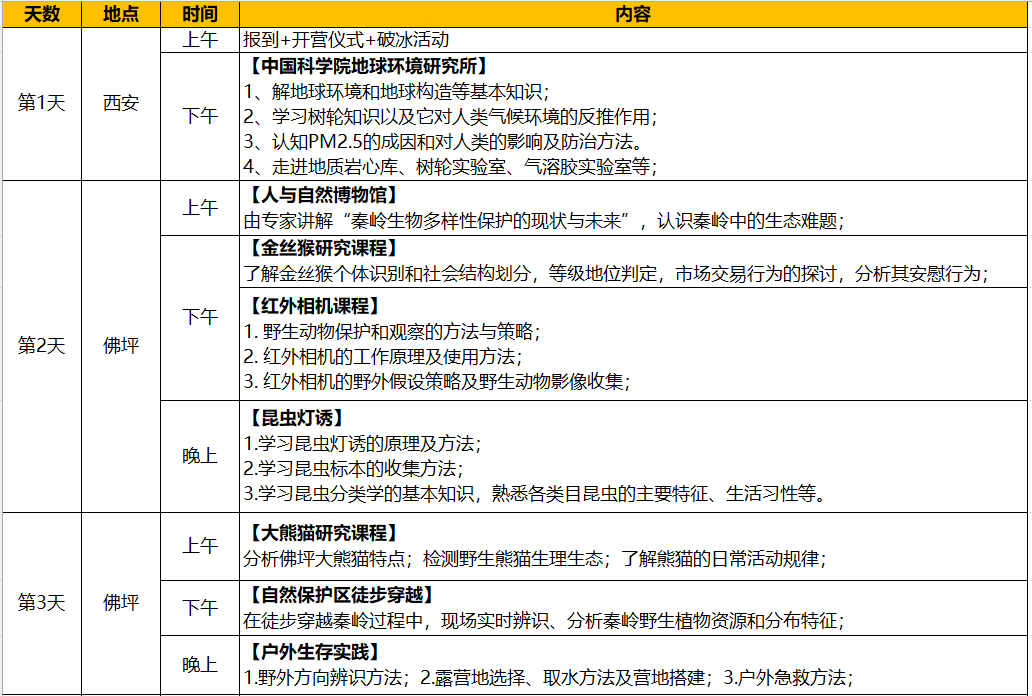1032x696 pixels.
Task: Click the 时间 column header
Action: (x=200, y=14)
